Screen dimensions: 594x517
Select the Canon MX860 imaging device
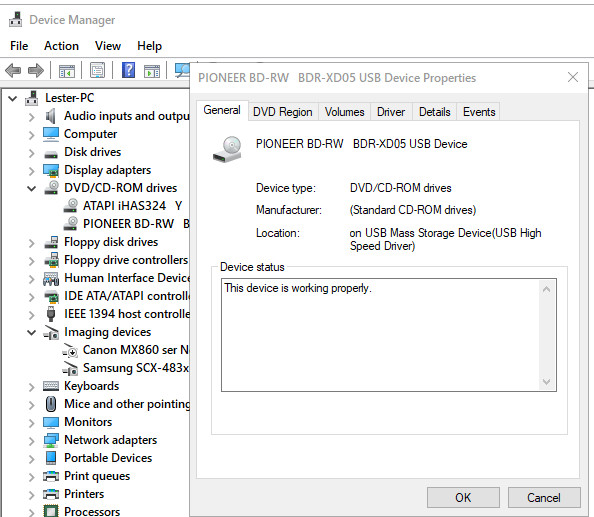(136, 350)
